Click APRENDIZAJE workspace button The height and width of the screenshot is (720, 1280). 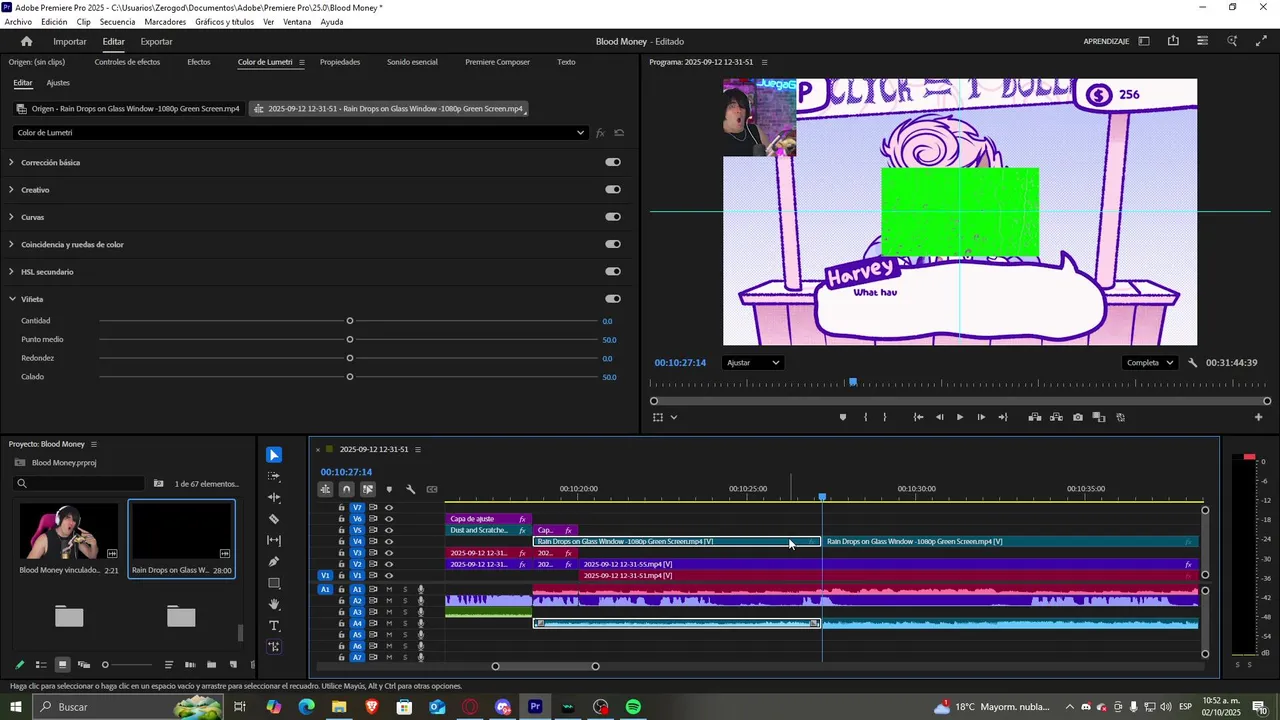[1106, 41]
